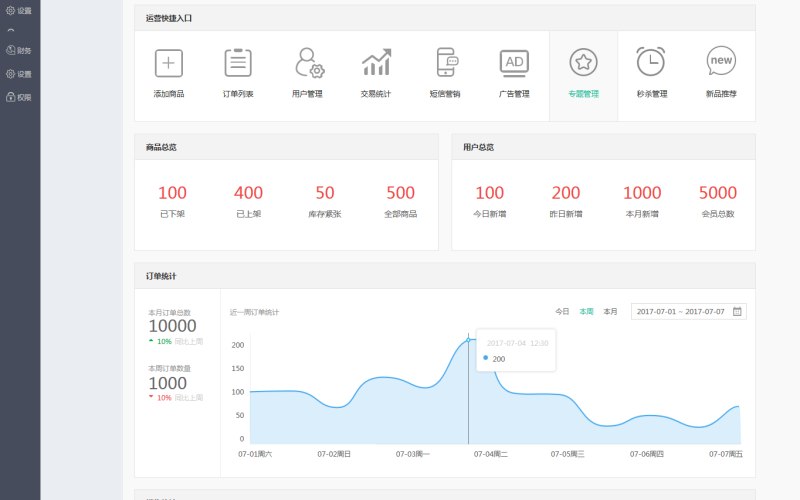This screenshot has width=800, height=500.
Task: Click the 财务 finance item in sidebar
Action: click(x=19, y=51)
